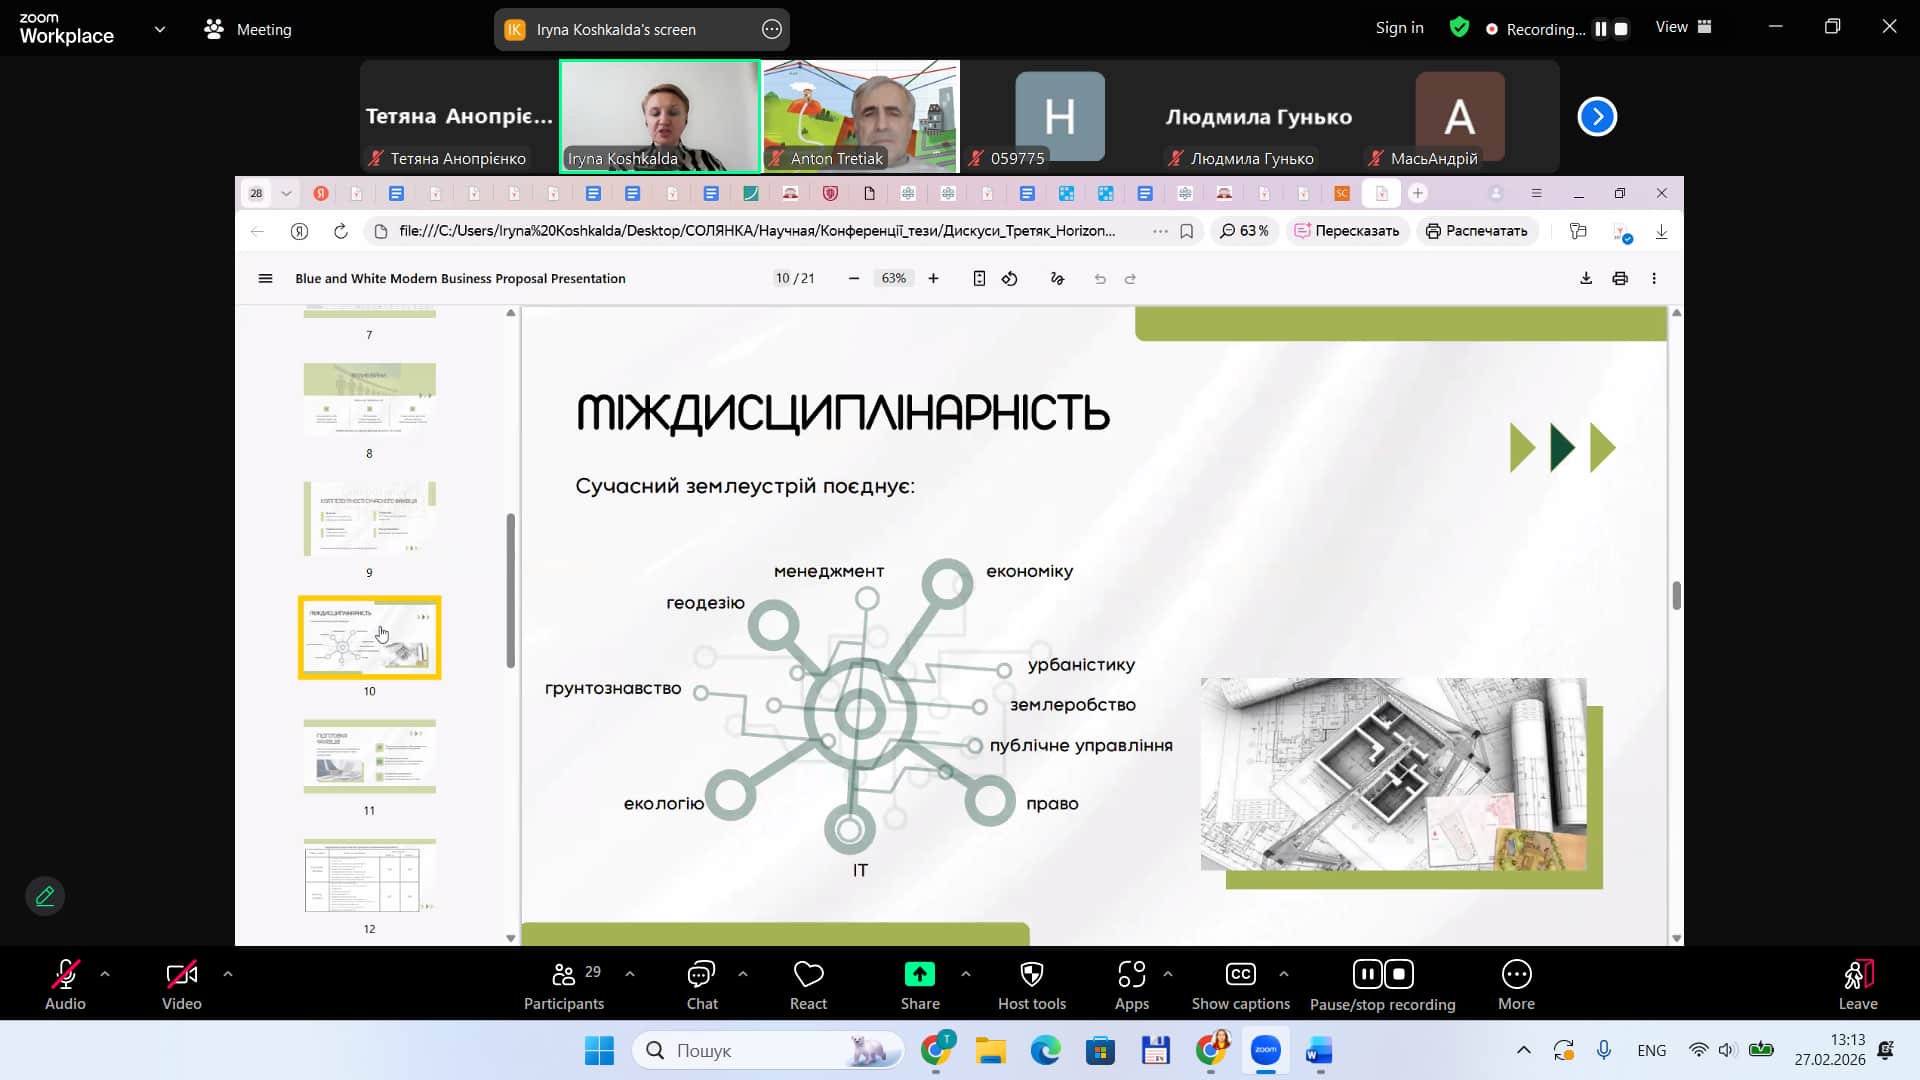Show next participants with blue arrow

click(1596, 117)
